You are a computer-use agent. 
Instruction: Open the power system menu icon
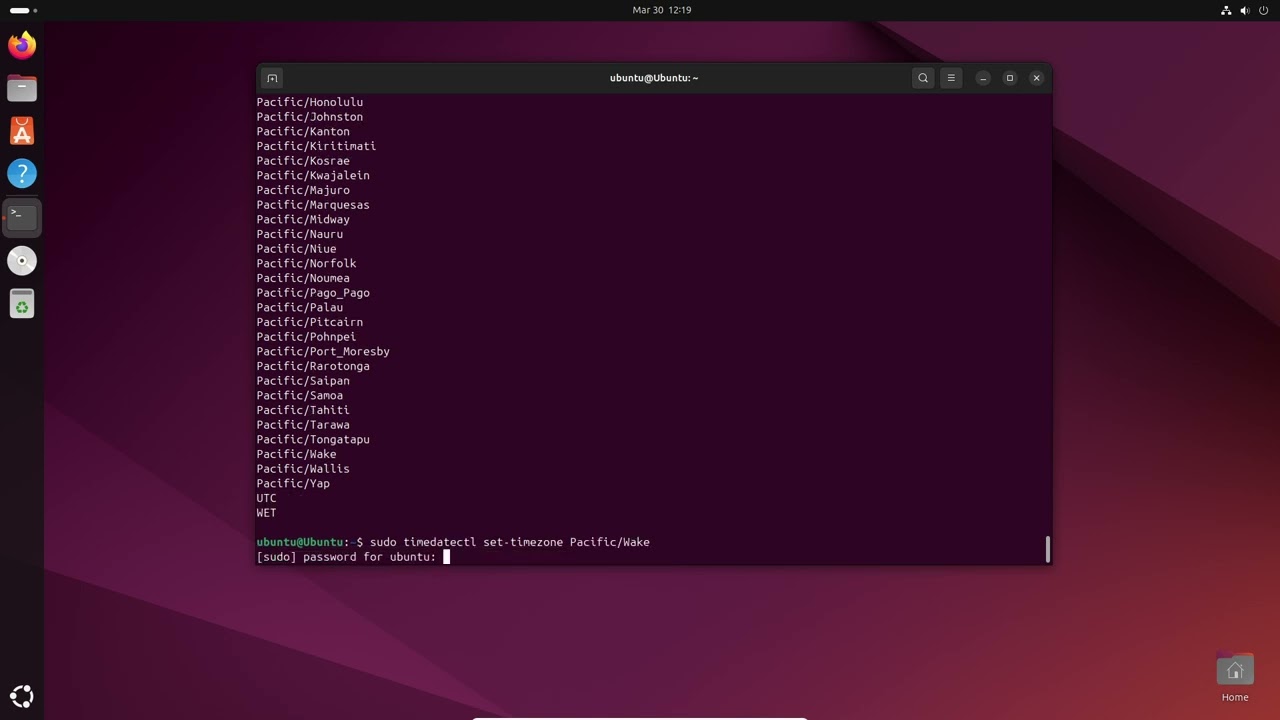[x=1264, y=10]
